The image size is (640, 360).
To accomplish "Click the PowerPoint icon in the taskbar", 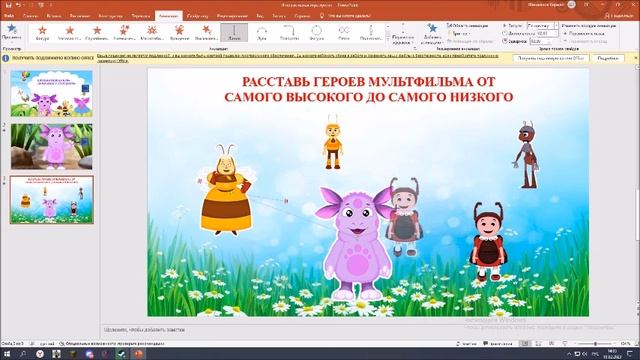I will (x=138, y=354).
